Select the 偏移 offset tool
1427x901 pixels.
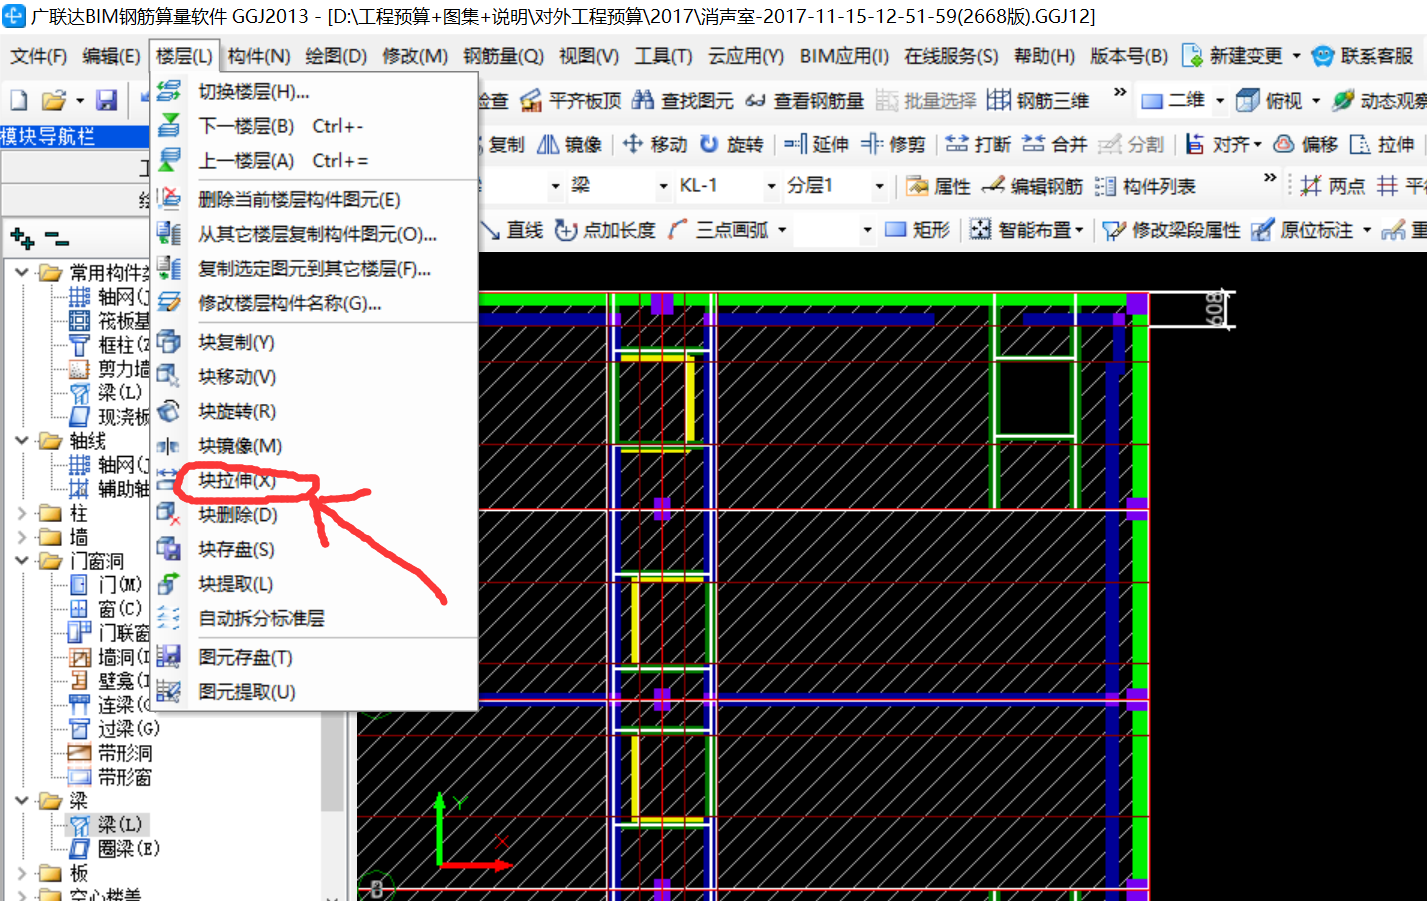click(x=1306, y=144)
